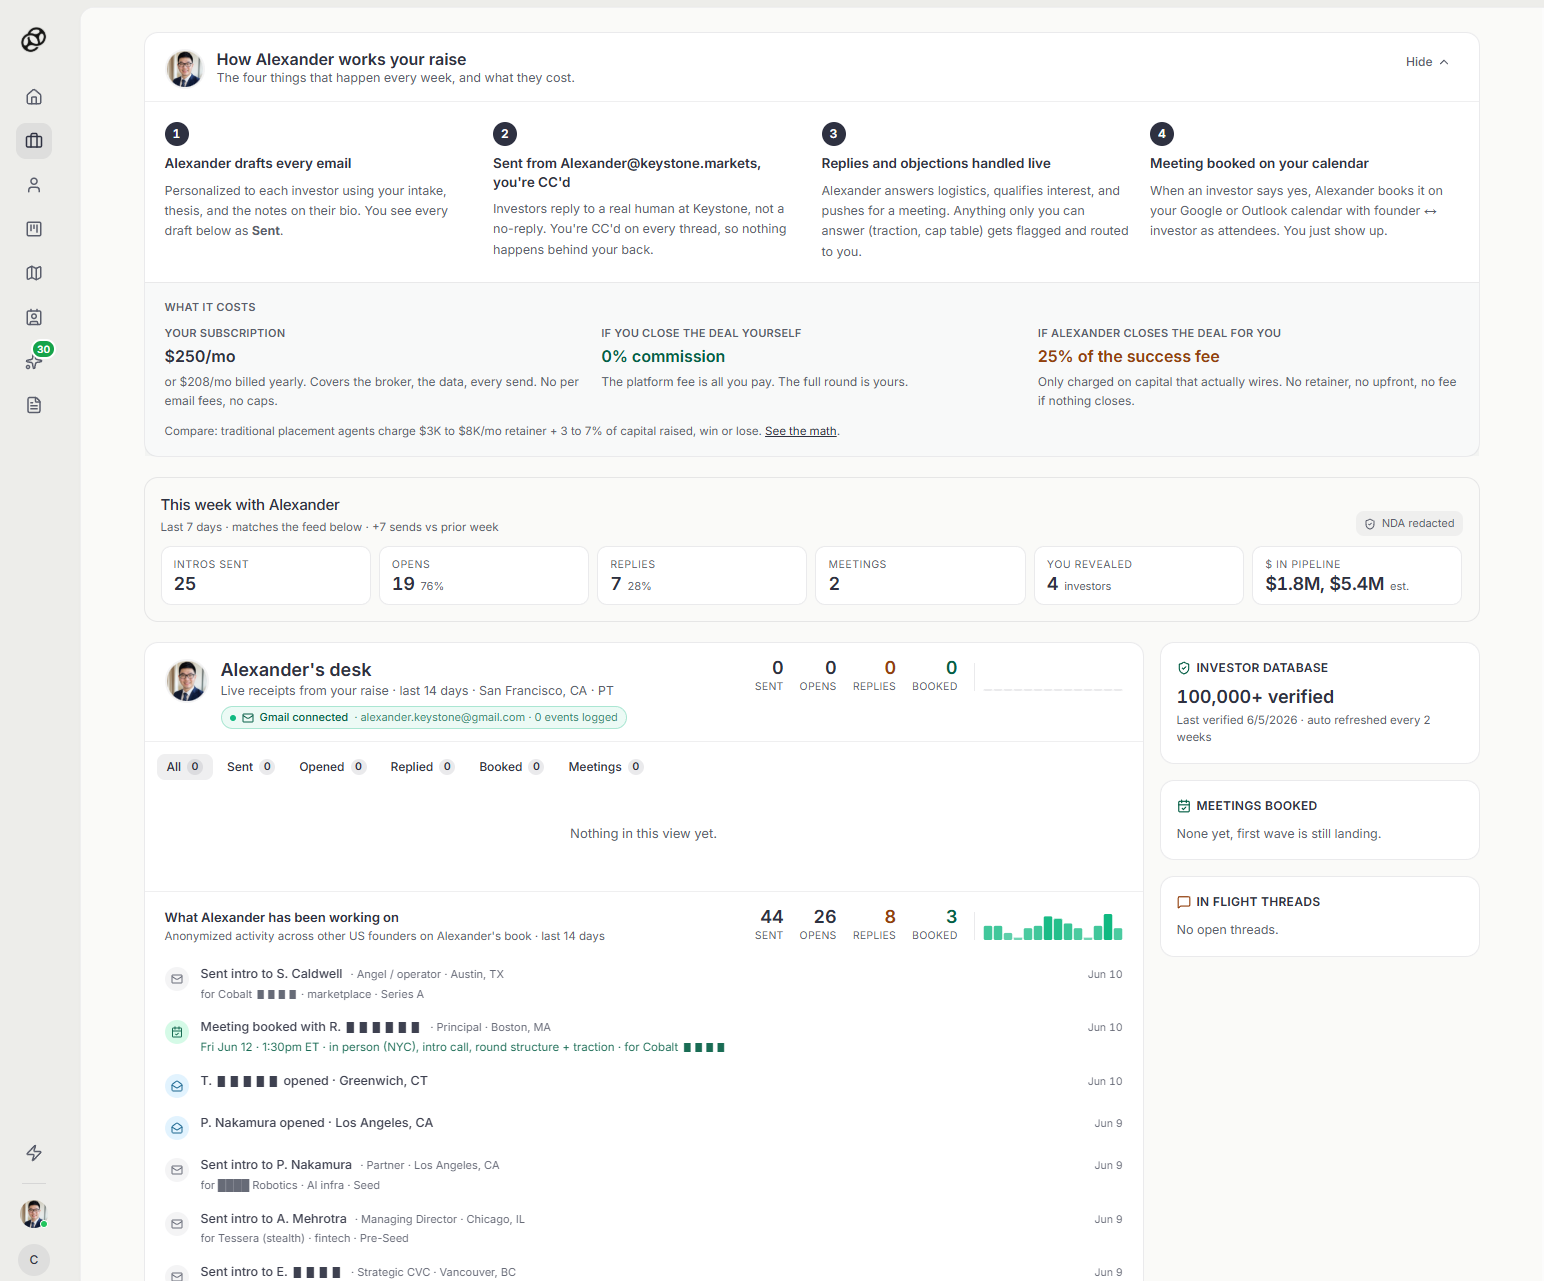This screenshot has height=1281, width=1544.
Task: Open the document sidebar icon
Action: [34, 405]
